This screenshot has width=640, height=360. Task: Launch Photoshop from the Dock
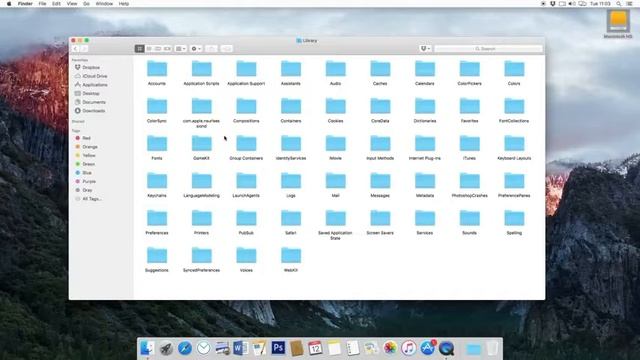coord(278,348)
